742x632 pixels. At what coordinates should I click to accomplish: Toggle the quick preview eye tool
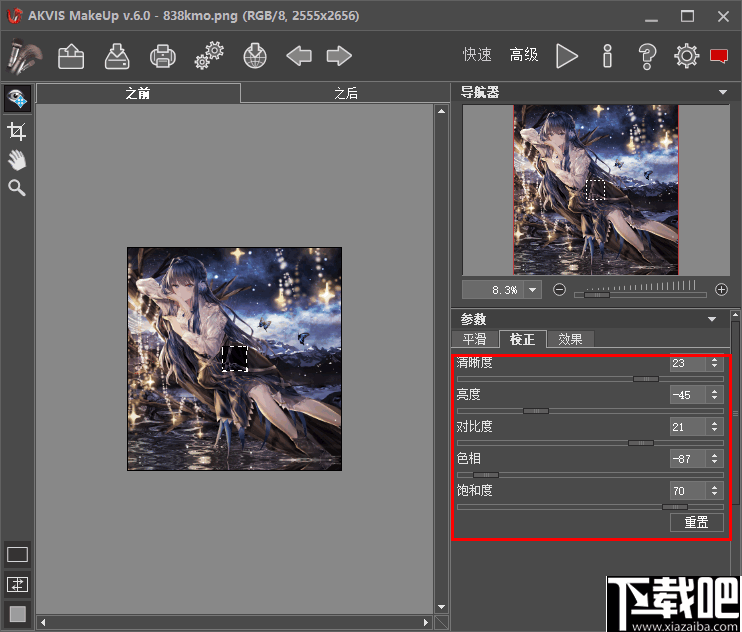(17, 99)
